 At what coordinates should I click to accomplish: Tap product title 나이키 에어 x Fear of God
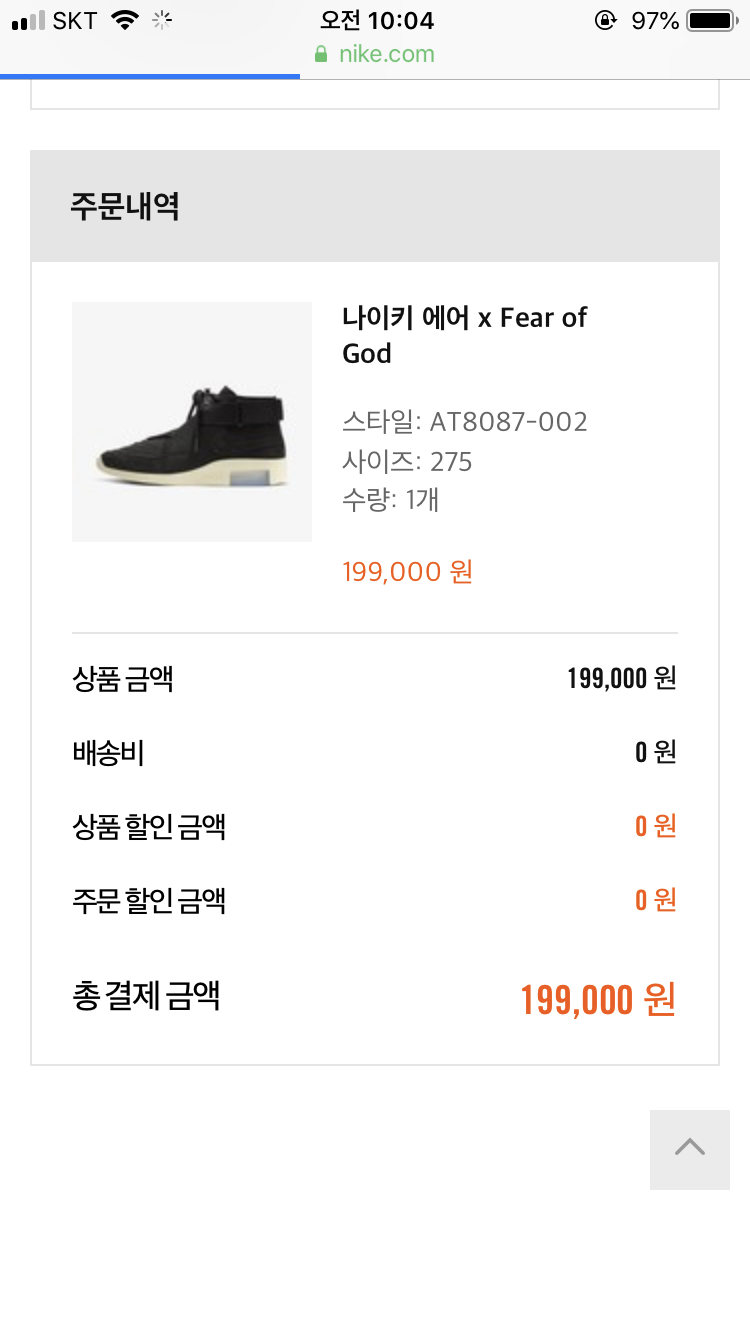[x=464, y=335]
